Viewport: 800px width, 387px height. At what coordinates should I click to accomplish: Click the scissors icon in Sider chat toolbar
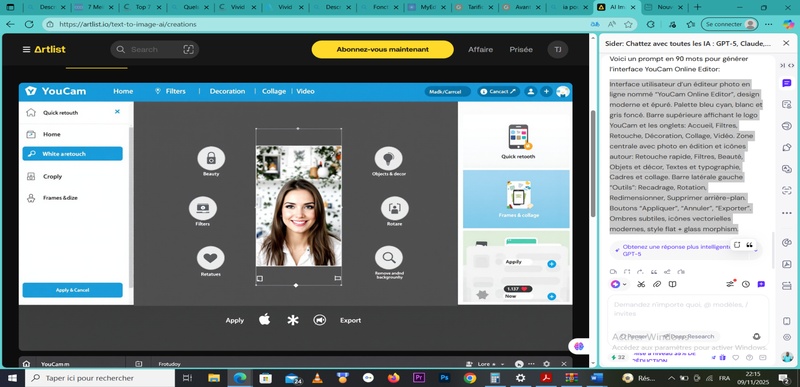point(641,284)
